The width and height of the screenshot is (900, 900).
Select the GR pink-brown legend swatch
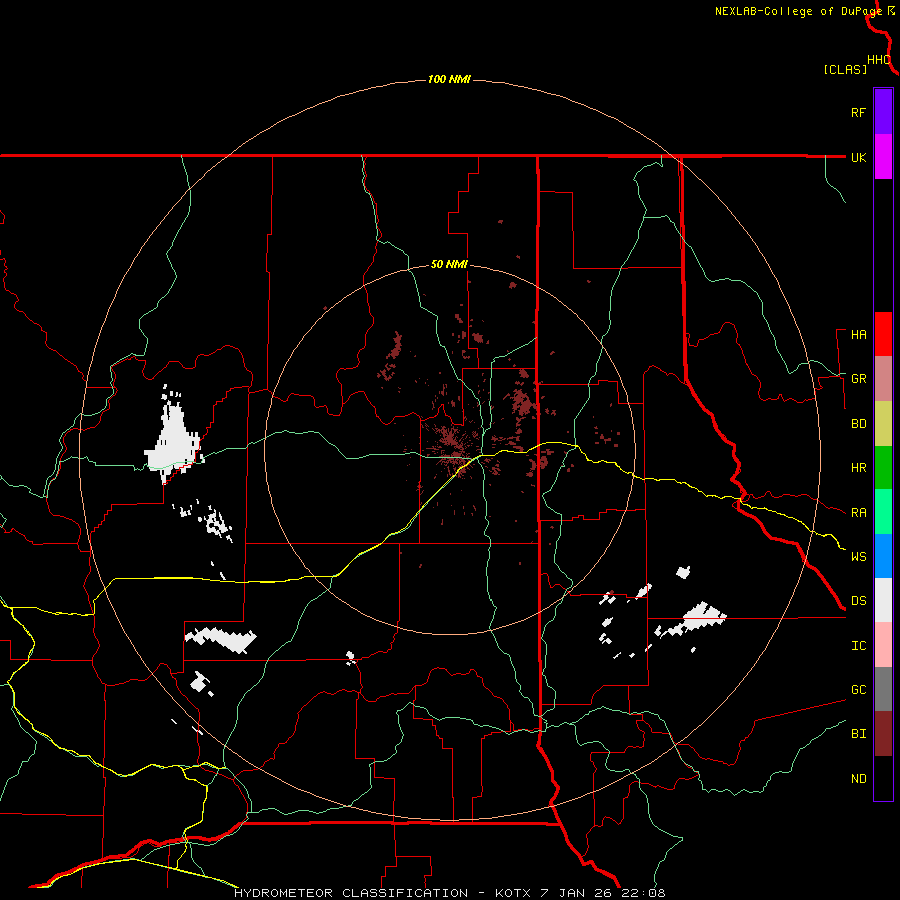(883, 379)
